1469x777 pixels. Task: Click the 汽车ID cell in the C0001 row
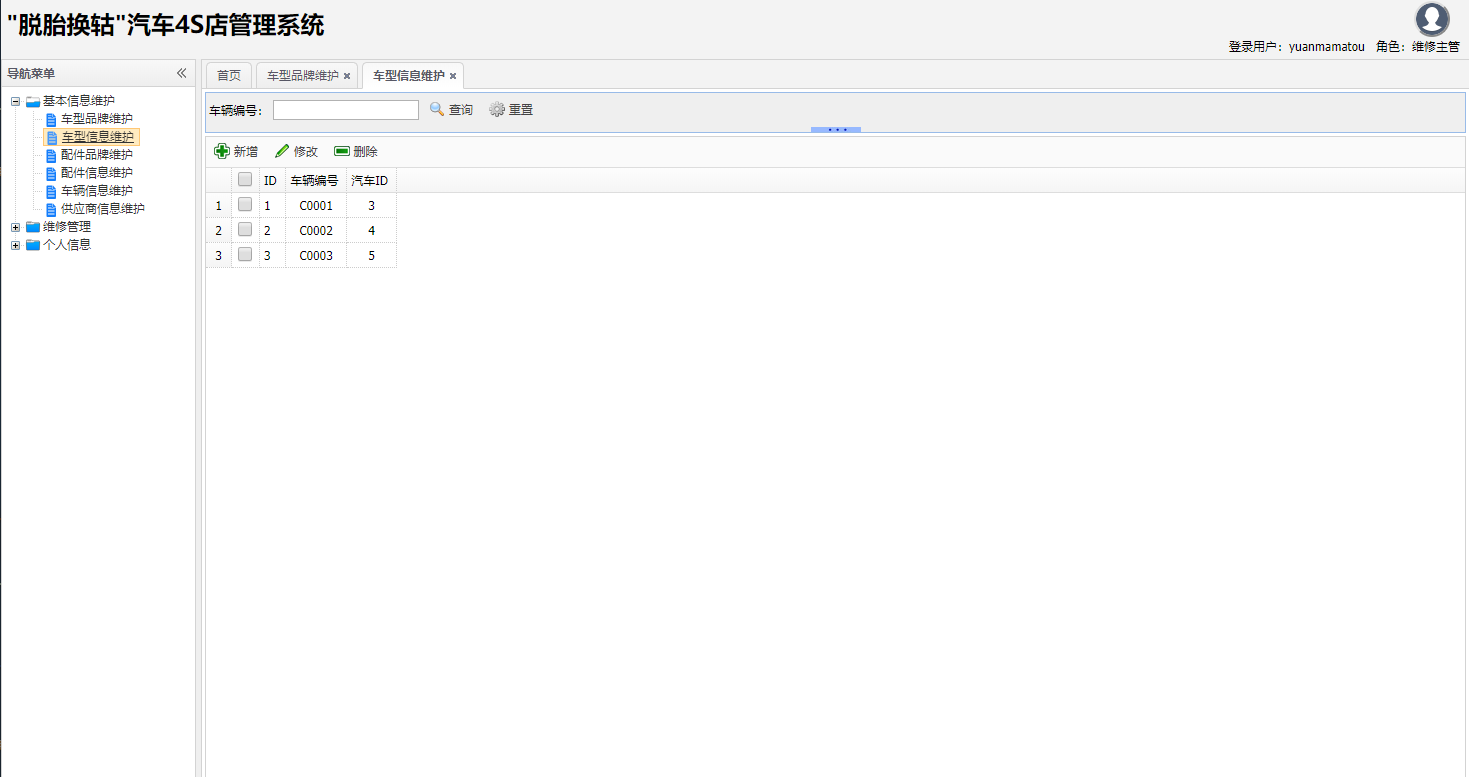tap(372, 206)
